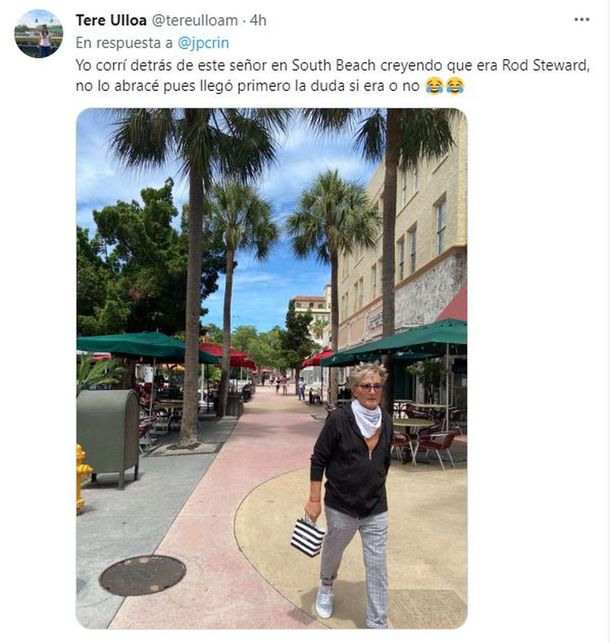
Task: Open the tweet text about South Beach
Action: [x=332, y=75]
